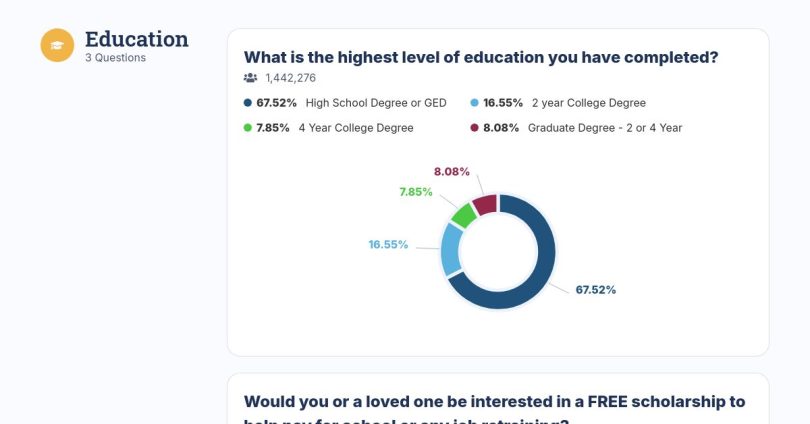Image resolution: width=810 pixels, height=424 pixels.
Task: Select the maroon 8.08% donut segment
Action: click(486, 205)
